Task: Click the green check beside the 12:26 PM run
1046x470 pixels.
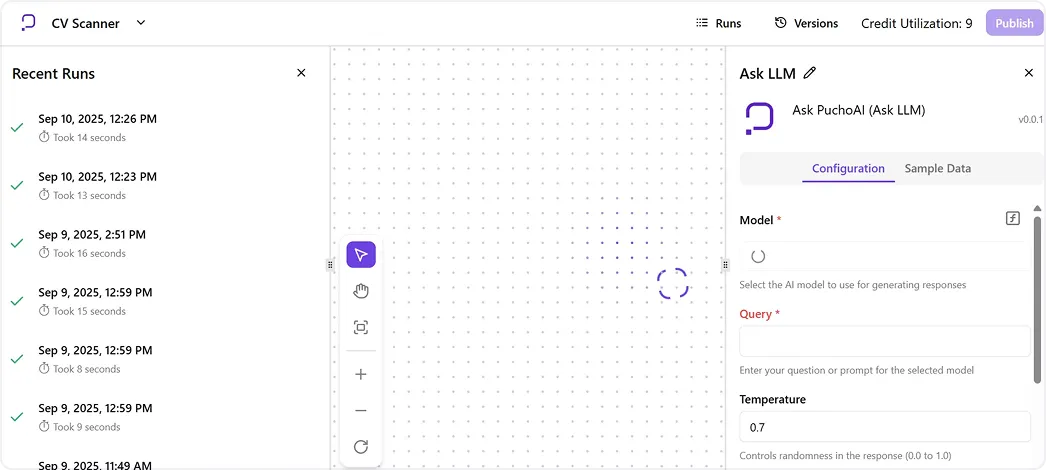Action: pos(17,127)
